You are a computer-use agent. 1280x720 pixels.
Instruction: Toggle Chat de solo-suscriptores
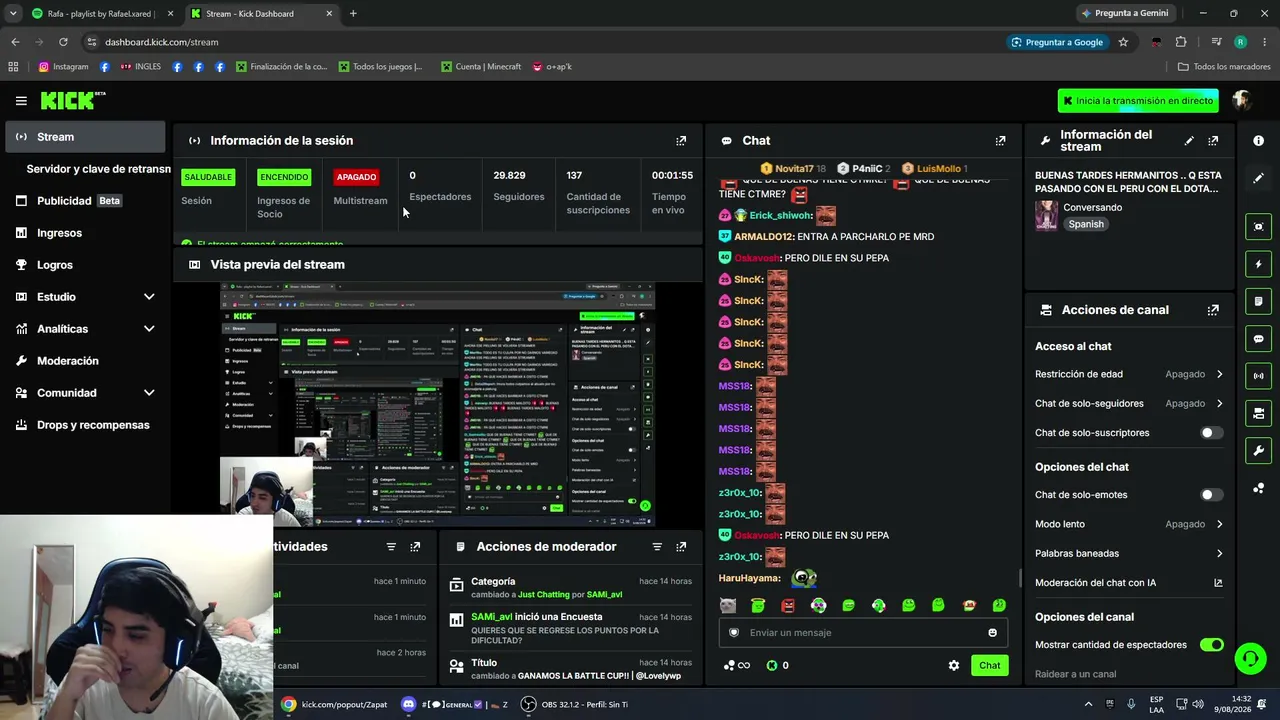(1211, 433)
